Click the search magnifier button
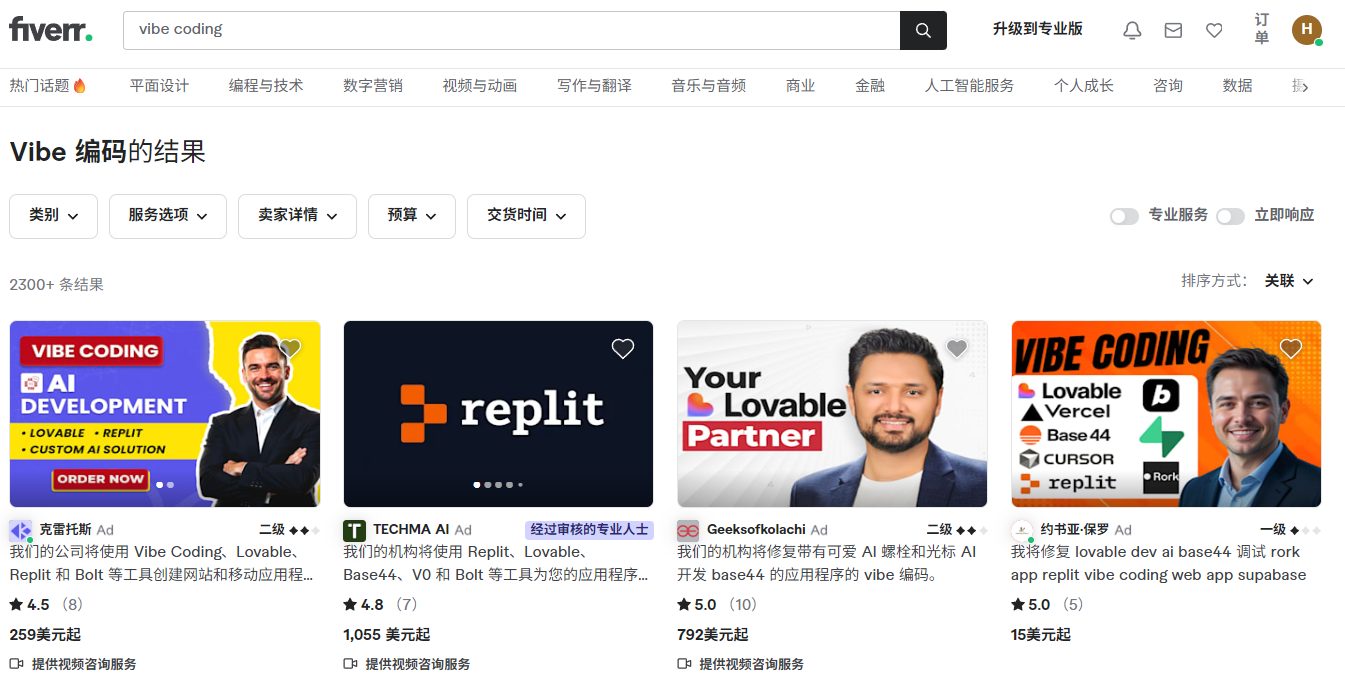 click(923, 30)
